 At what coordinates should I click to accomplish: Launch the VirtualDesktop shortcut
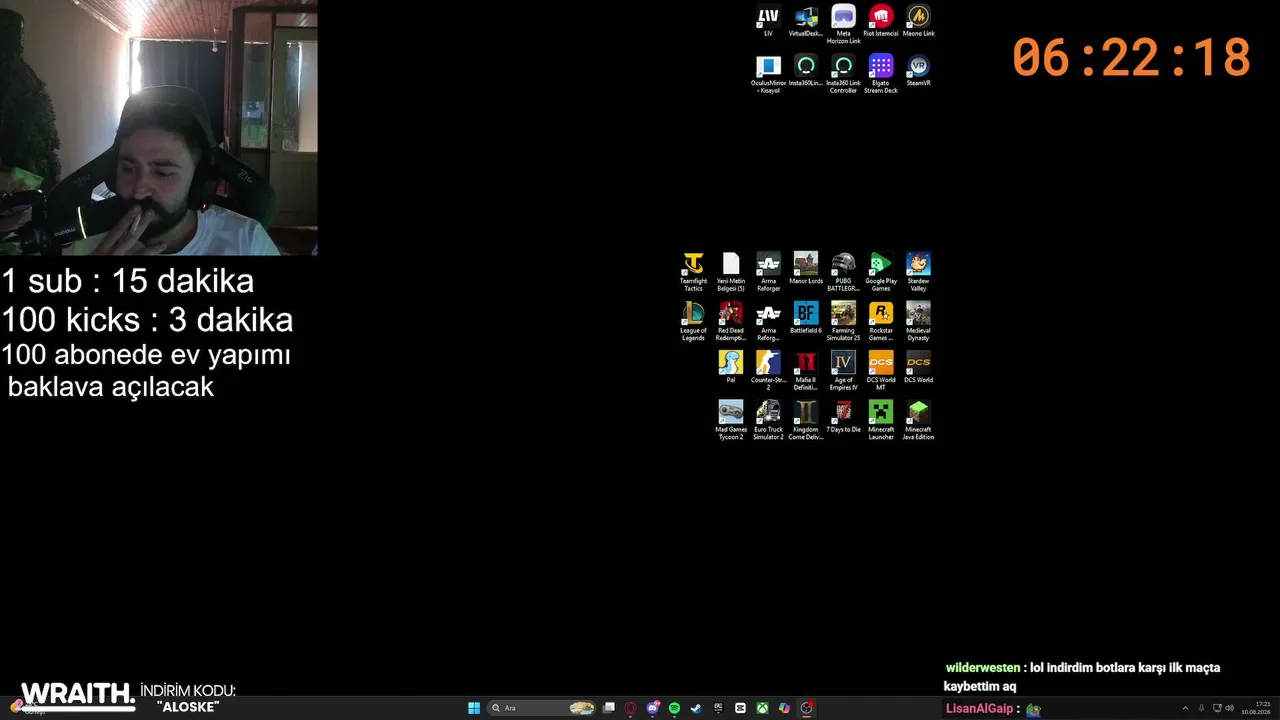(805, 21)
